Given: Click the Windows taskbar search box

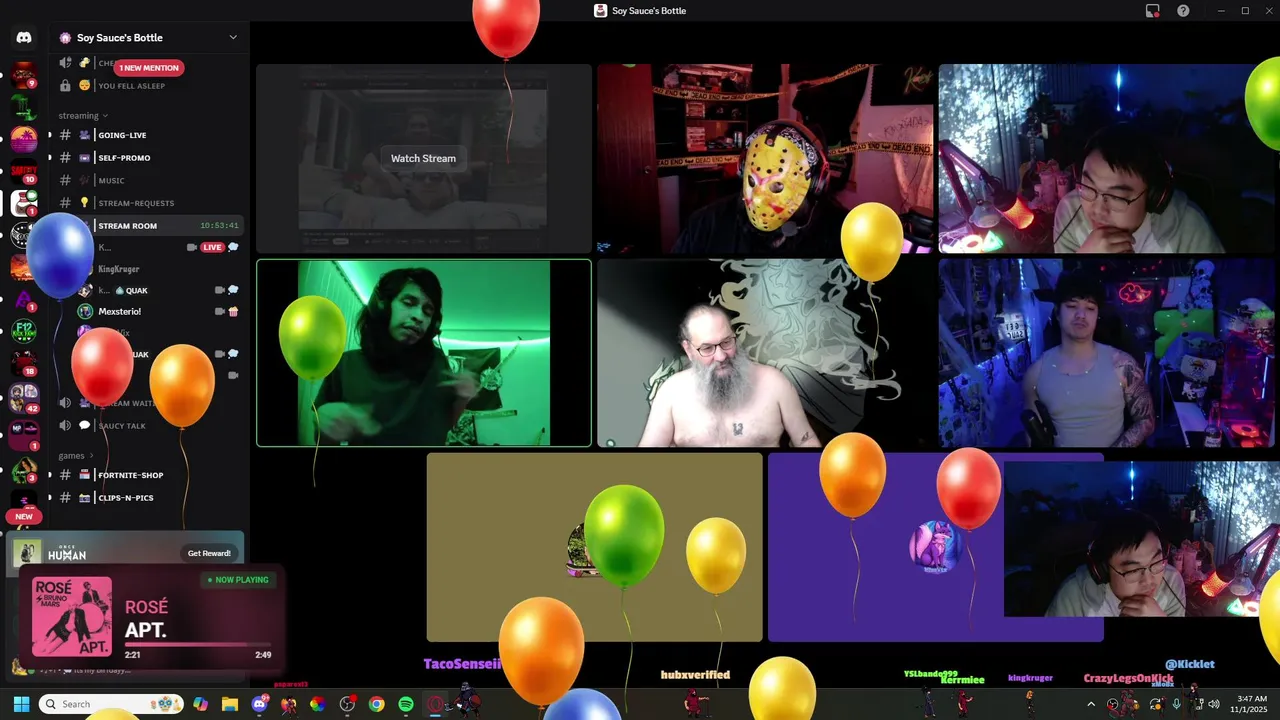Looking at the screenshot, I should coord(111,704).
